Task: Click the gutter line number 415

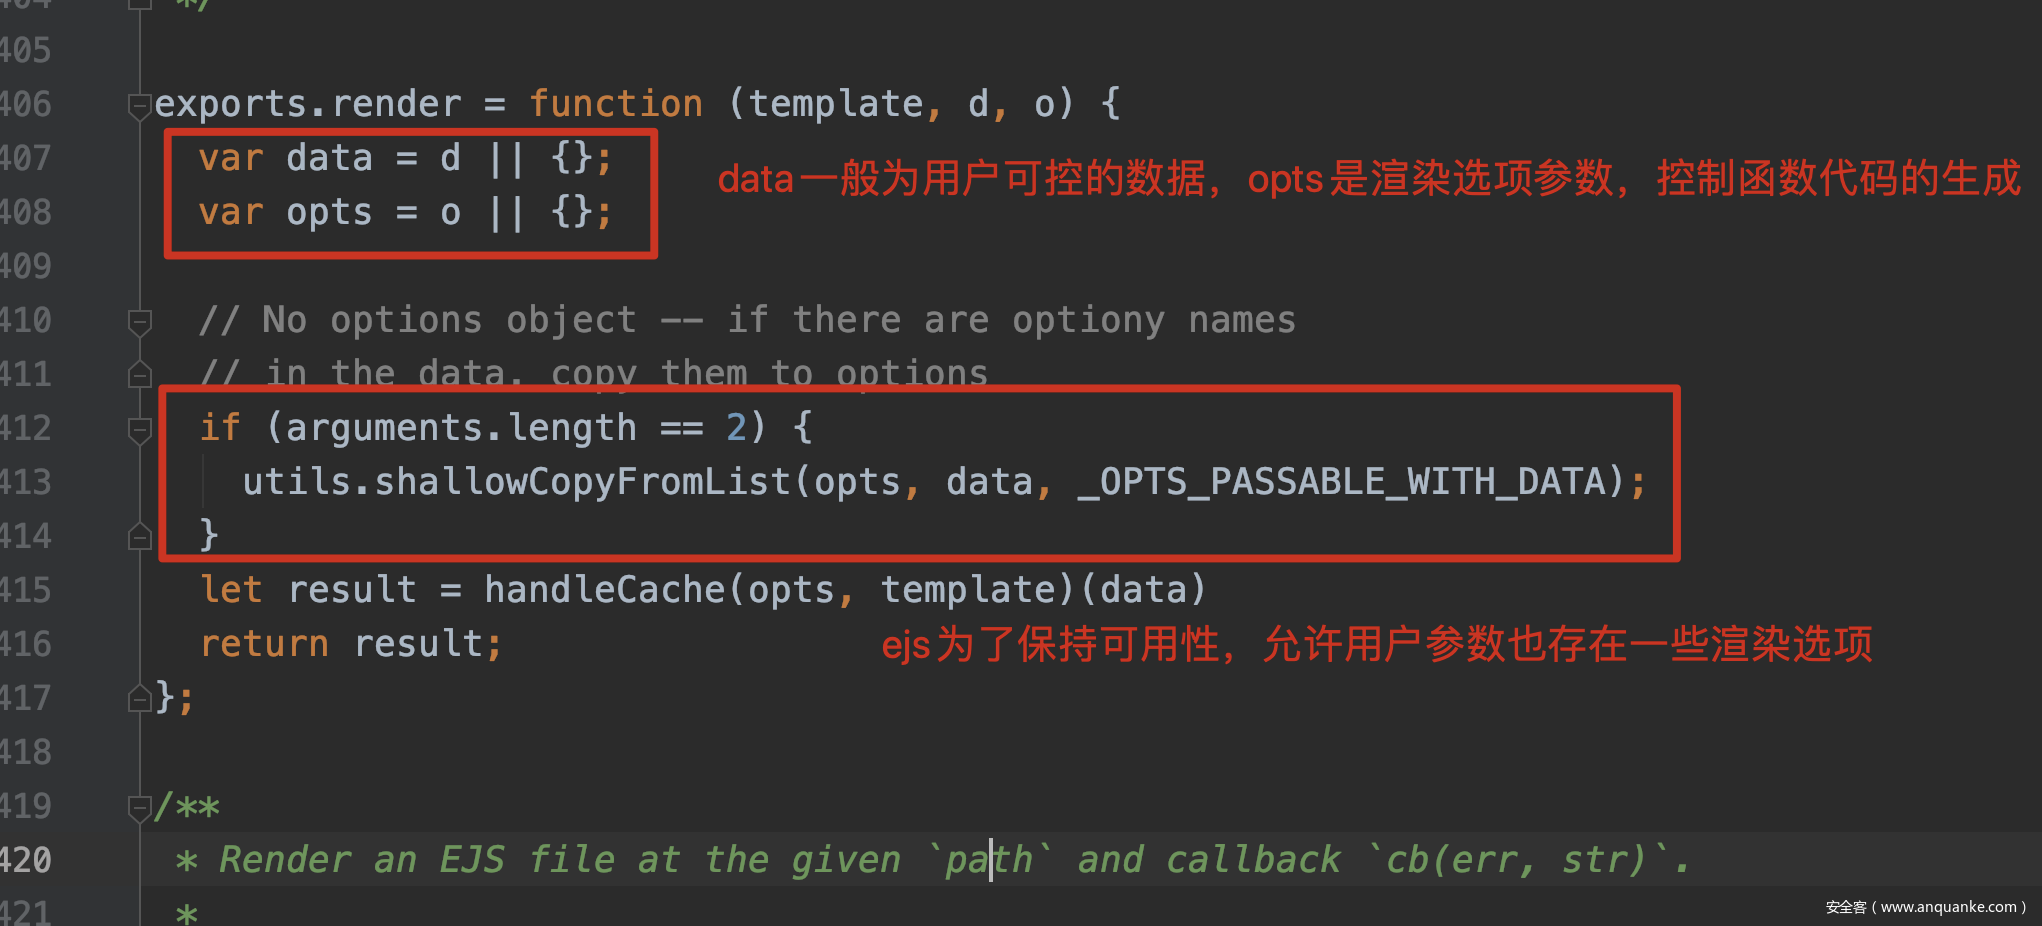Action: 25,590
